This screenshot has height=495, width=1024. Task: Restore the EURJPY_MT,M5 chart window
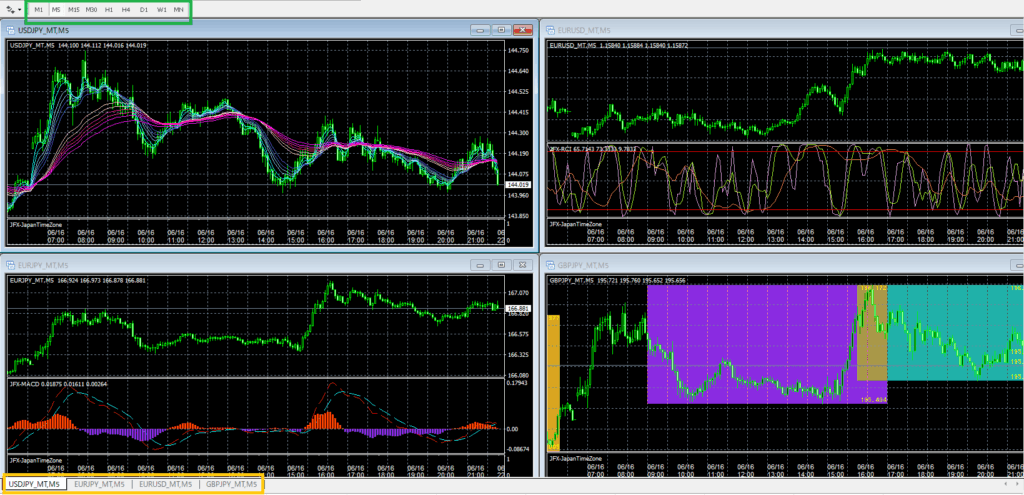coord(502,264)
